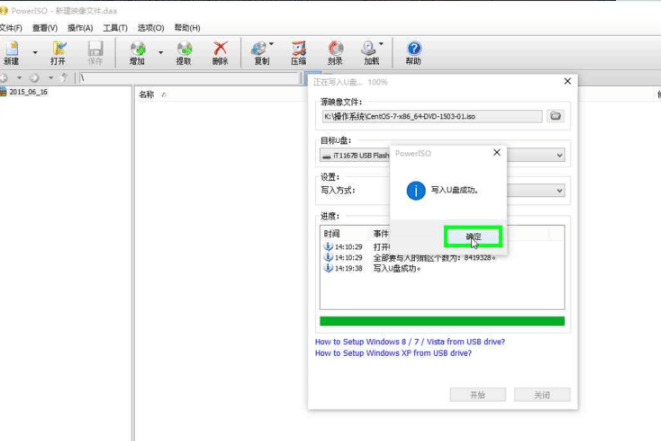Open the 文件(F) menu
This screenshot has width=661, height=441.
click(11, 28)
